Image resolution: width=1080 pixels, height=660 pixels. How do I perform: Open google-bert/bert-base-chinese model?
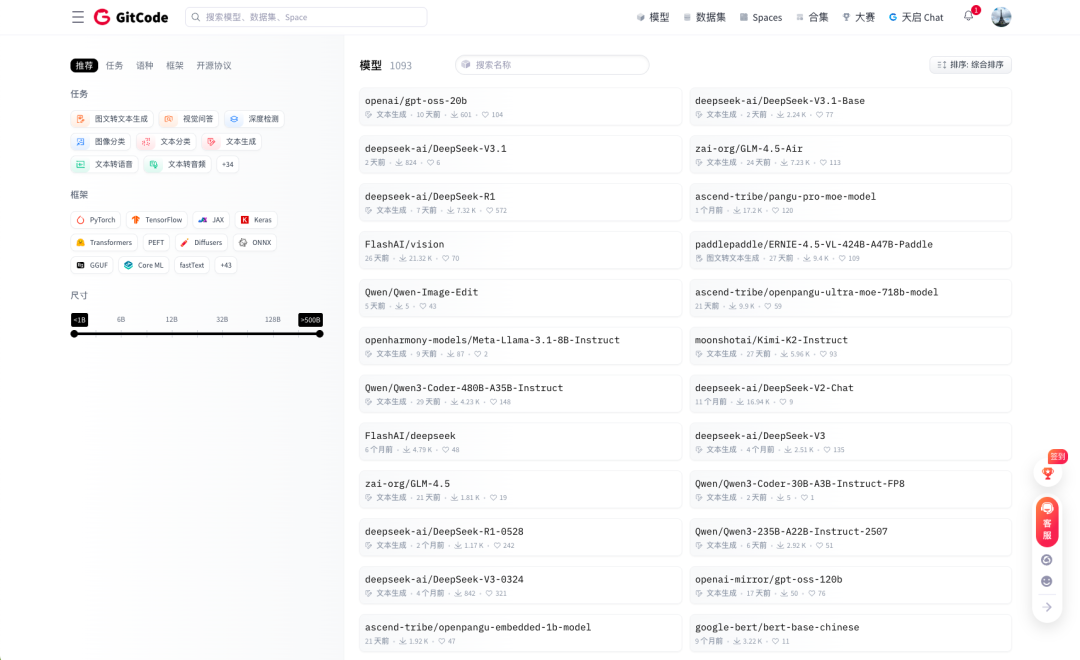point(850,633)
